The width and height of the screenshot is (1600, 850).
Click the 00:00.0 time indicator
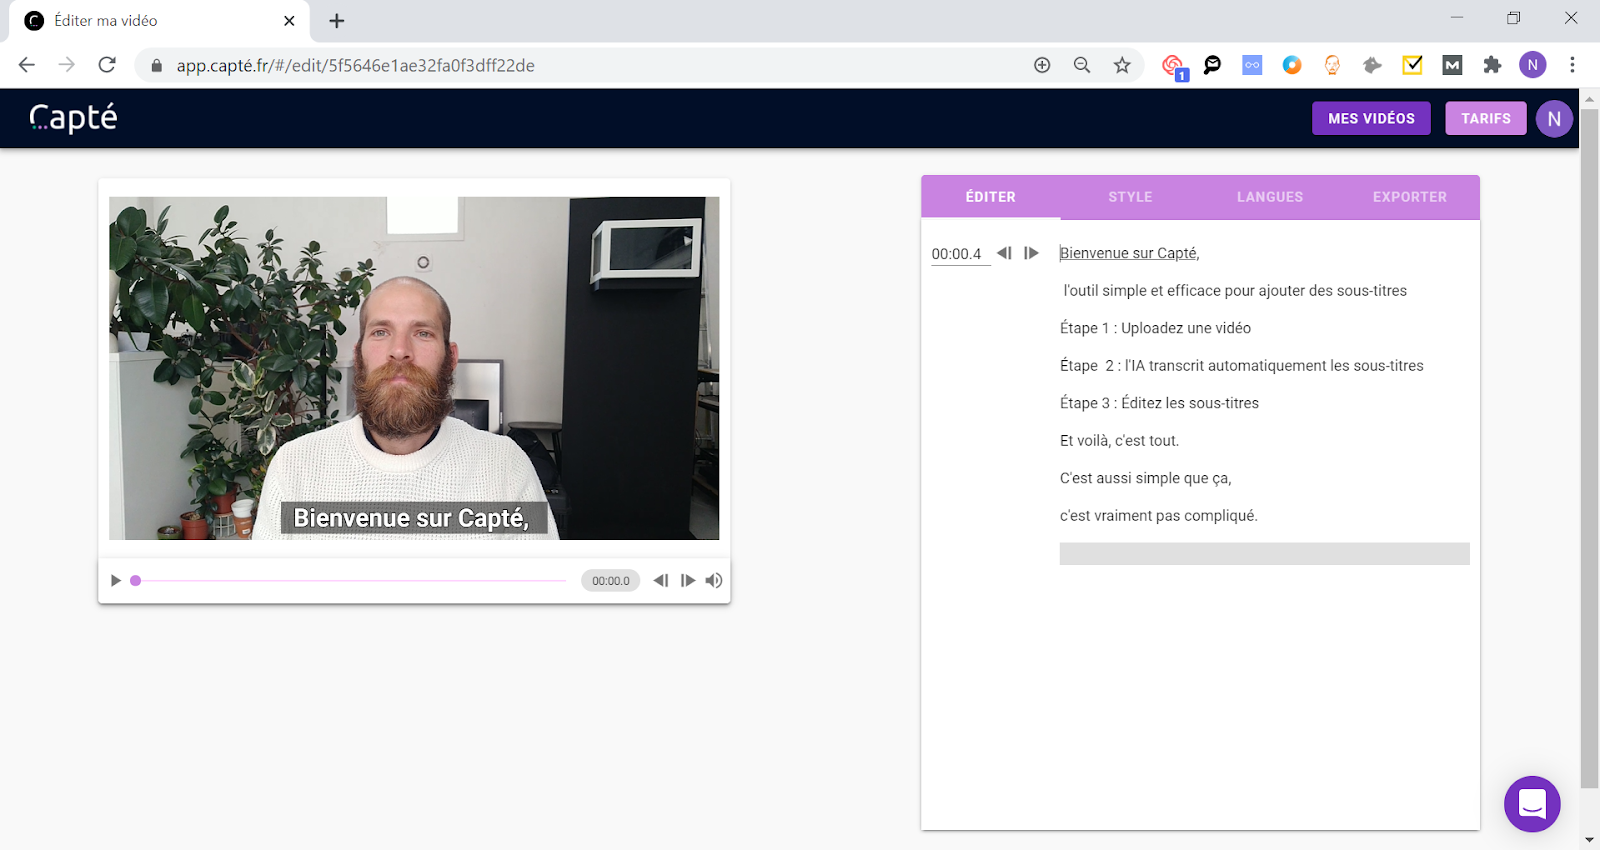coord(611,580)
